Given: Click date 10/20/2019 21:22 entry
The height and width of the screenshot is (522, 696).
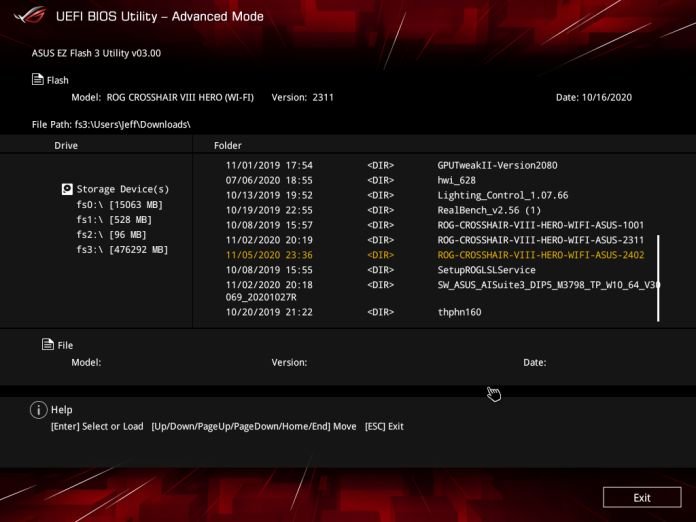Looking at the screenshot, I should (x=269, y=312).
